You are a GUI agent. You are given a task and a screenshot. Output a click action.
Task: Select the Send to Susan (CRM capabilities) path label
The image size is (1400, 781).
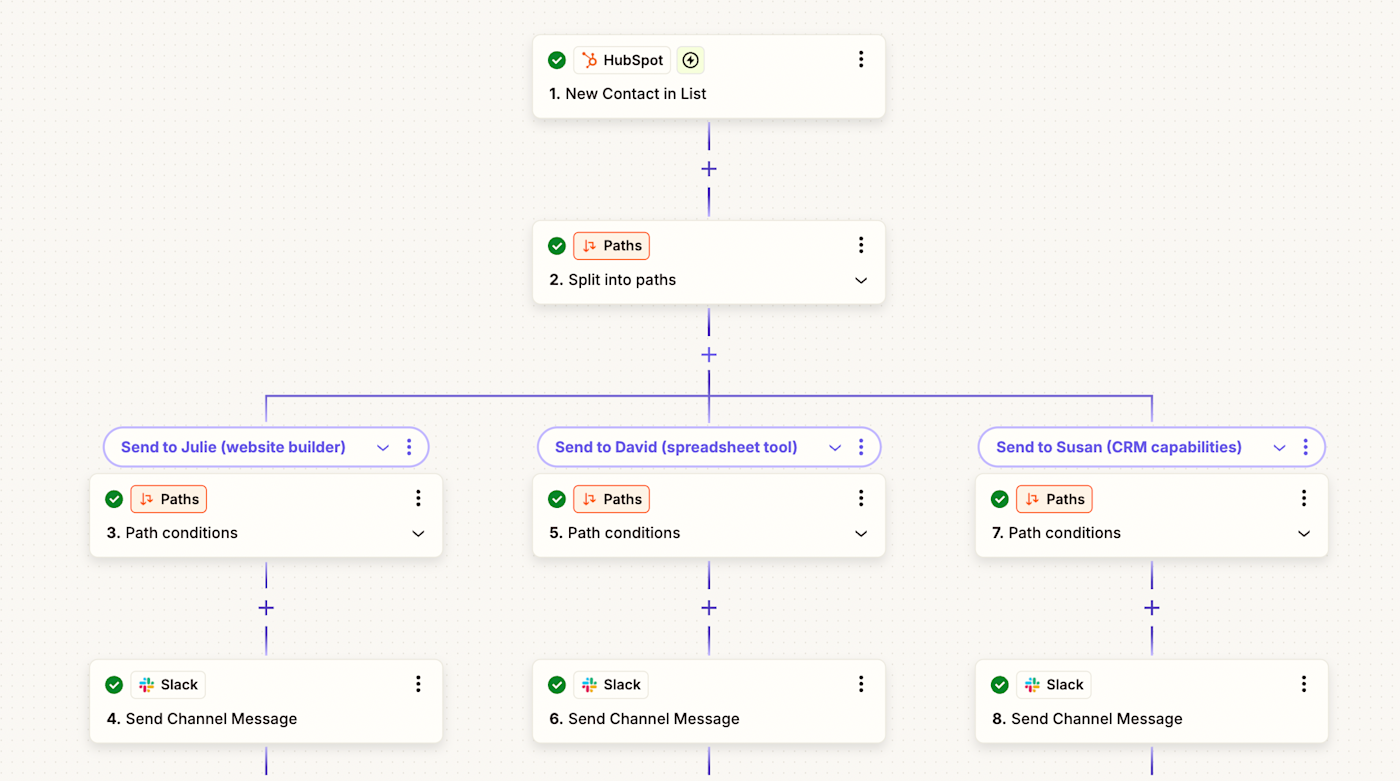point(1119,447)
